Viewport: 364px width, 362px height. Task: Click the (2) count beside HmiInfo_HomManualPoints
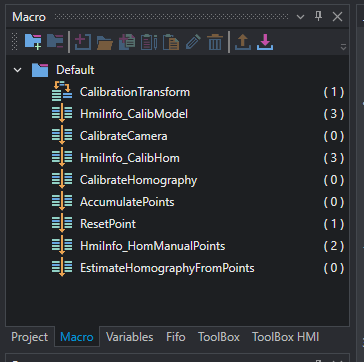coord(334,246)
